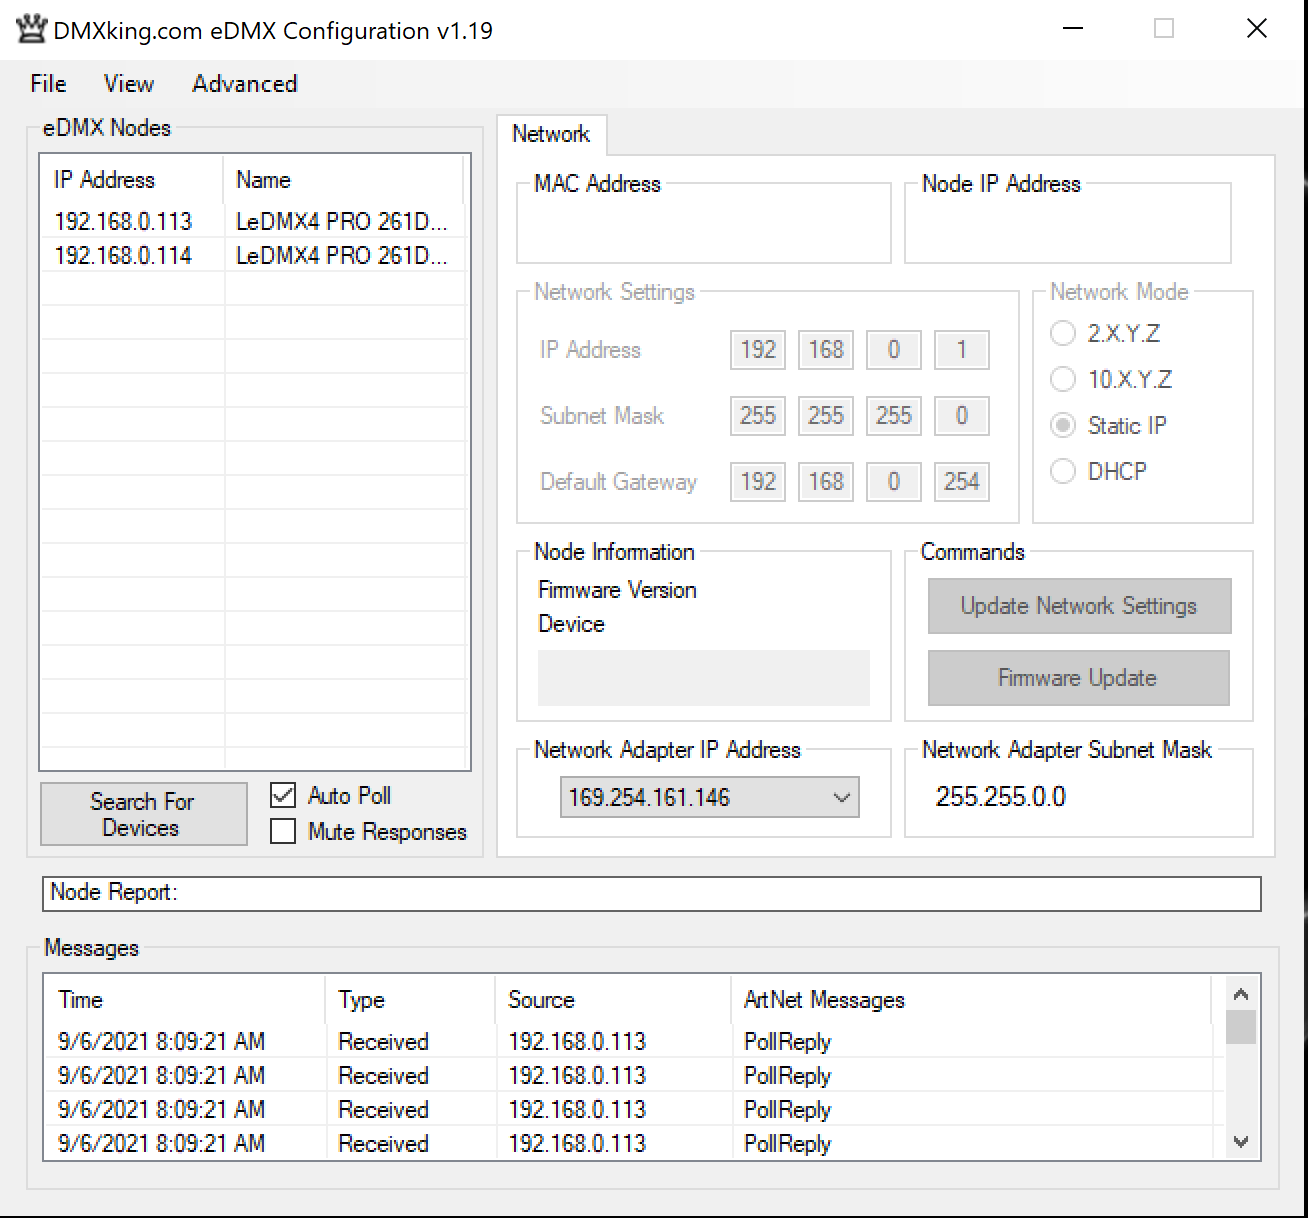Click Firmware Update
This screenshot has width=1308, height=1218.
pyautogui.click(x=1078, y=678)
